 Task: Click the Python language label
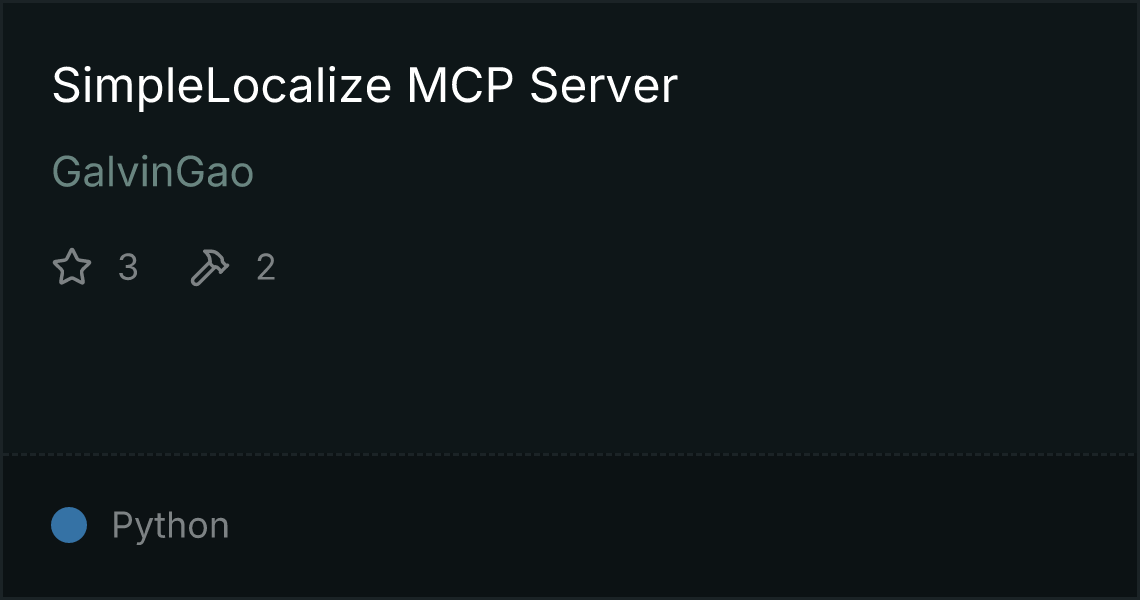170,526
